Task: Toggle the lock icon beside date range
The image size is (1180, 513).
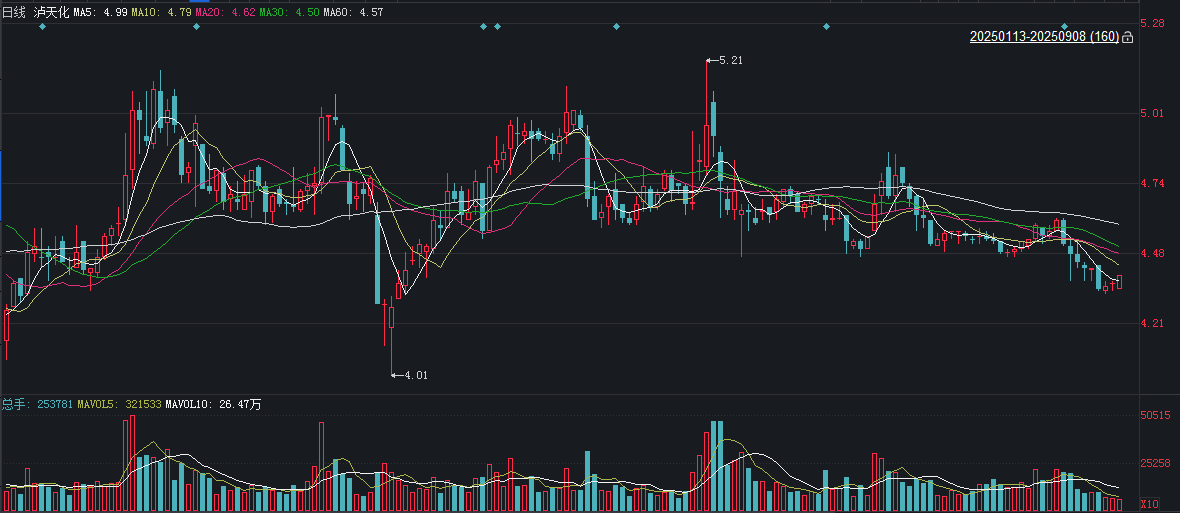Action: pos(1128,38)
